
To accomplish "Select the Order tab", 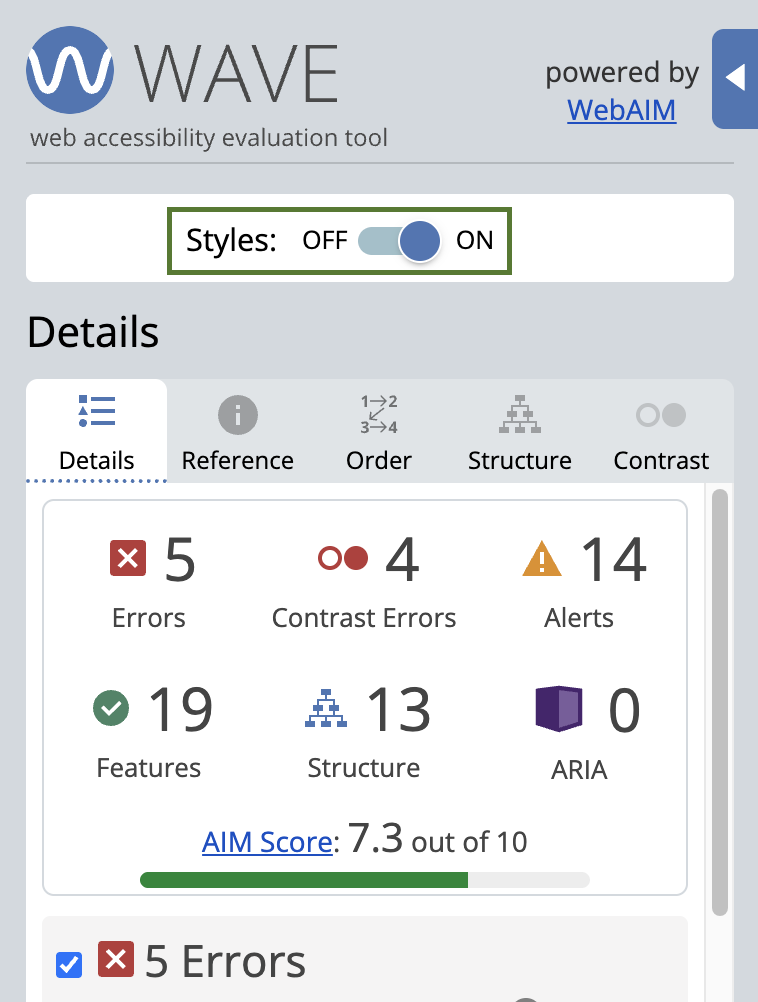I will (379, 432).
